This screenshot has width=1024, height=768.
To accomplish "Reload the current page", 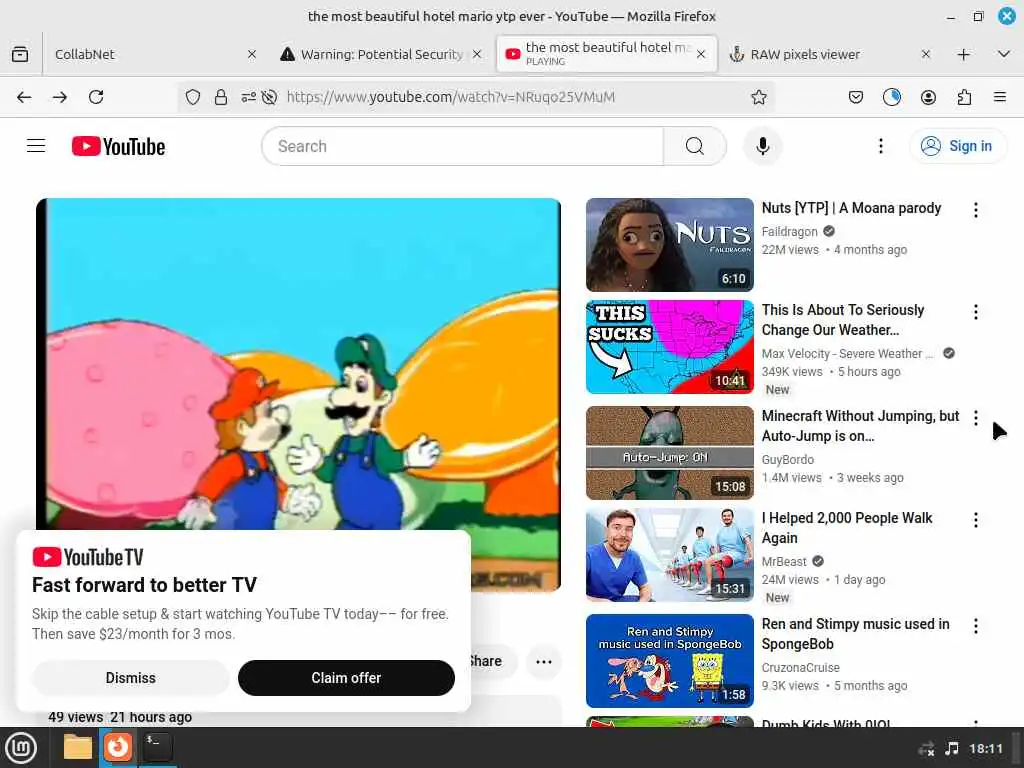I will pyautogui.click(x=96, y=97).
